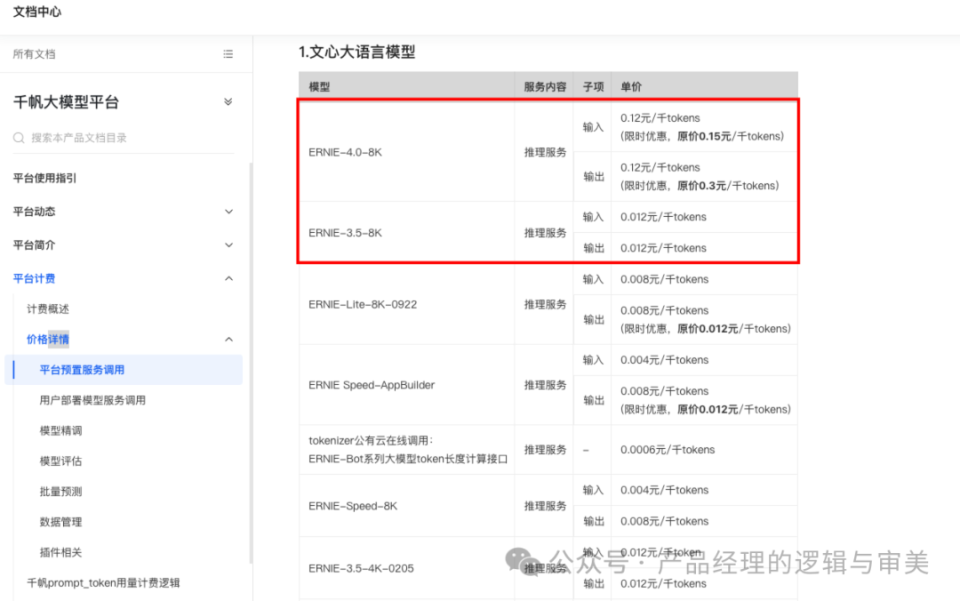
Task: Collapse 千帆大模型平台 using the double chevron
Action: click(228, 101)
